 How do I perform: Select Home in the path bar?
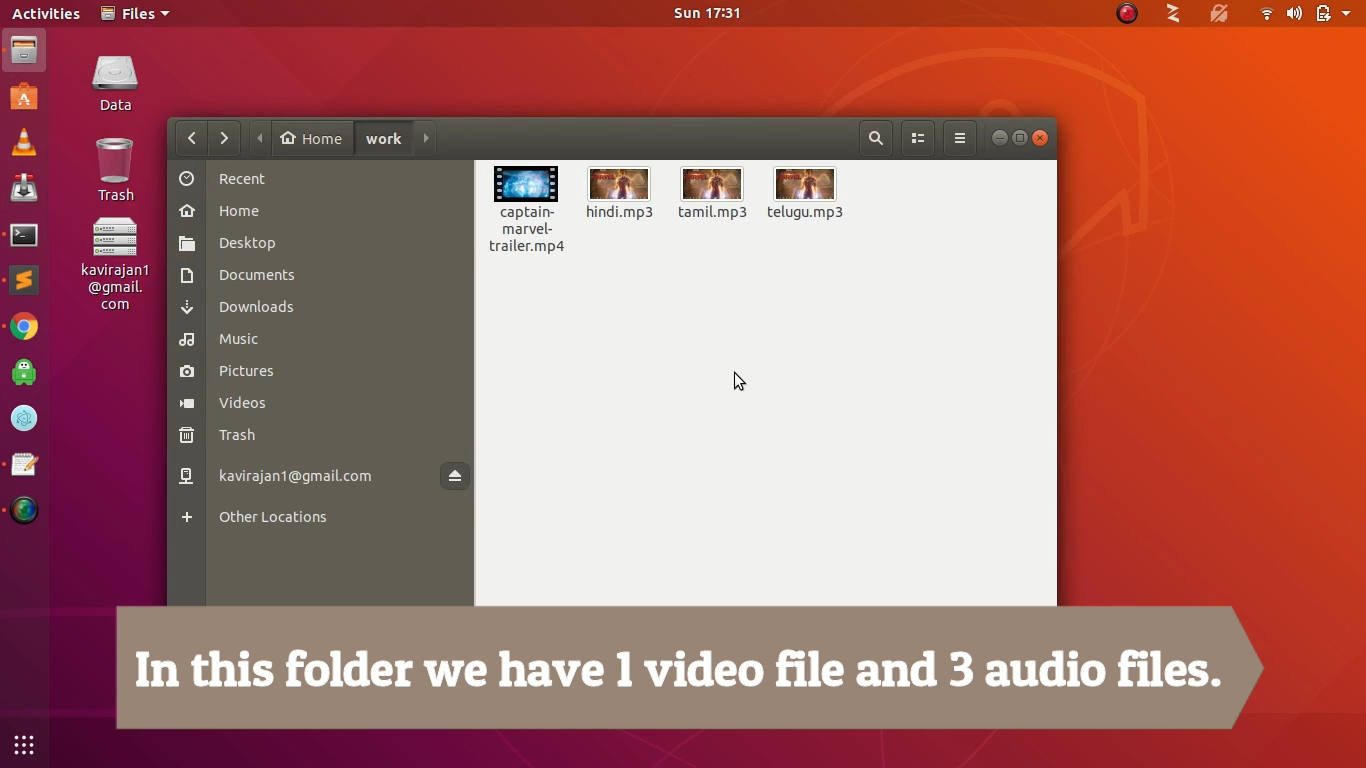coord(312,138)
